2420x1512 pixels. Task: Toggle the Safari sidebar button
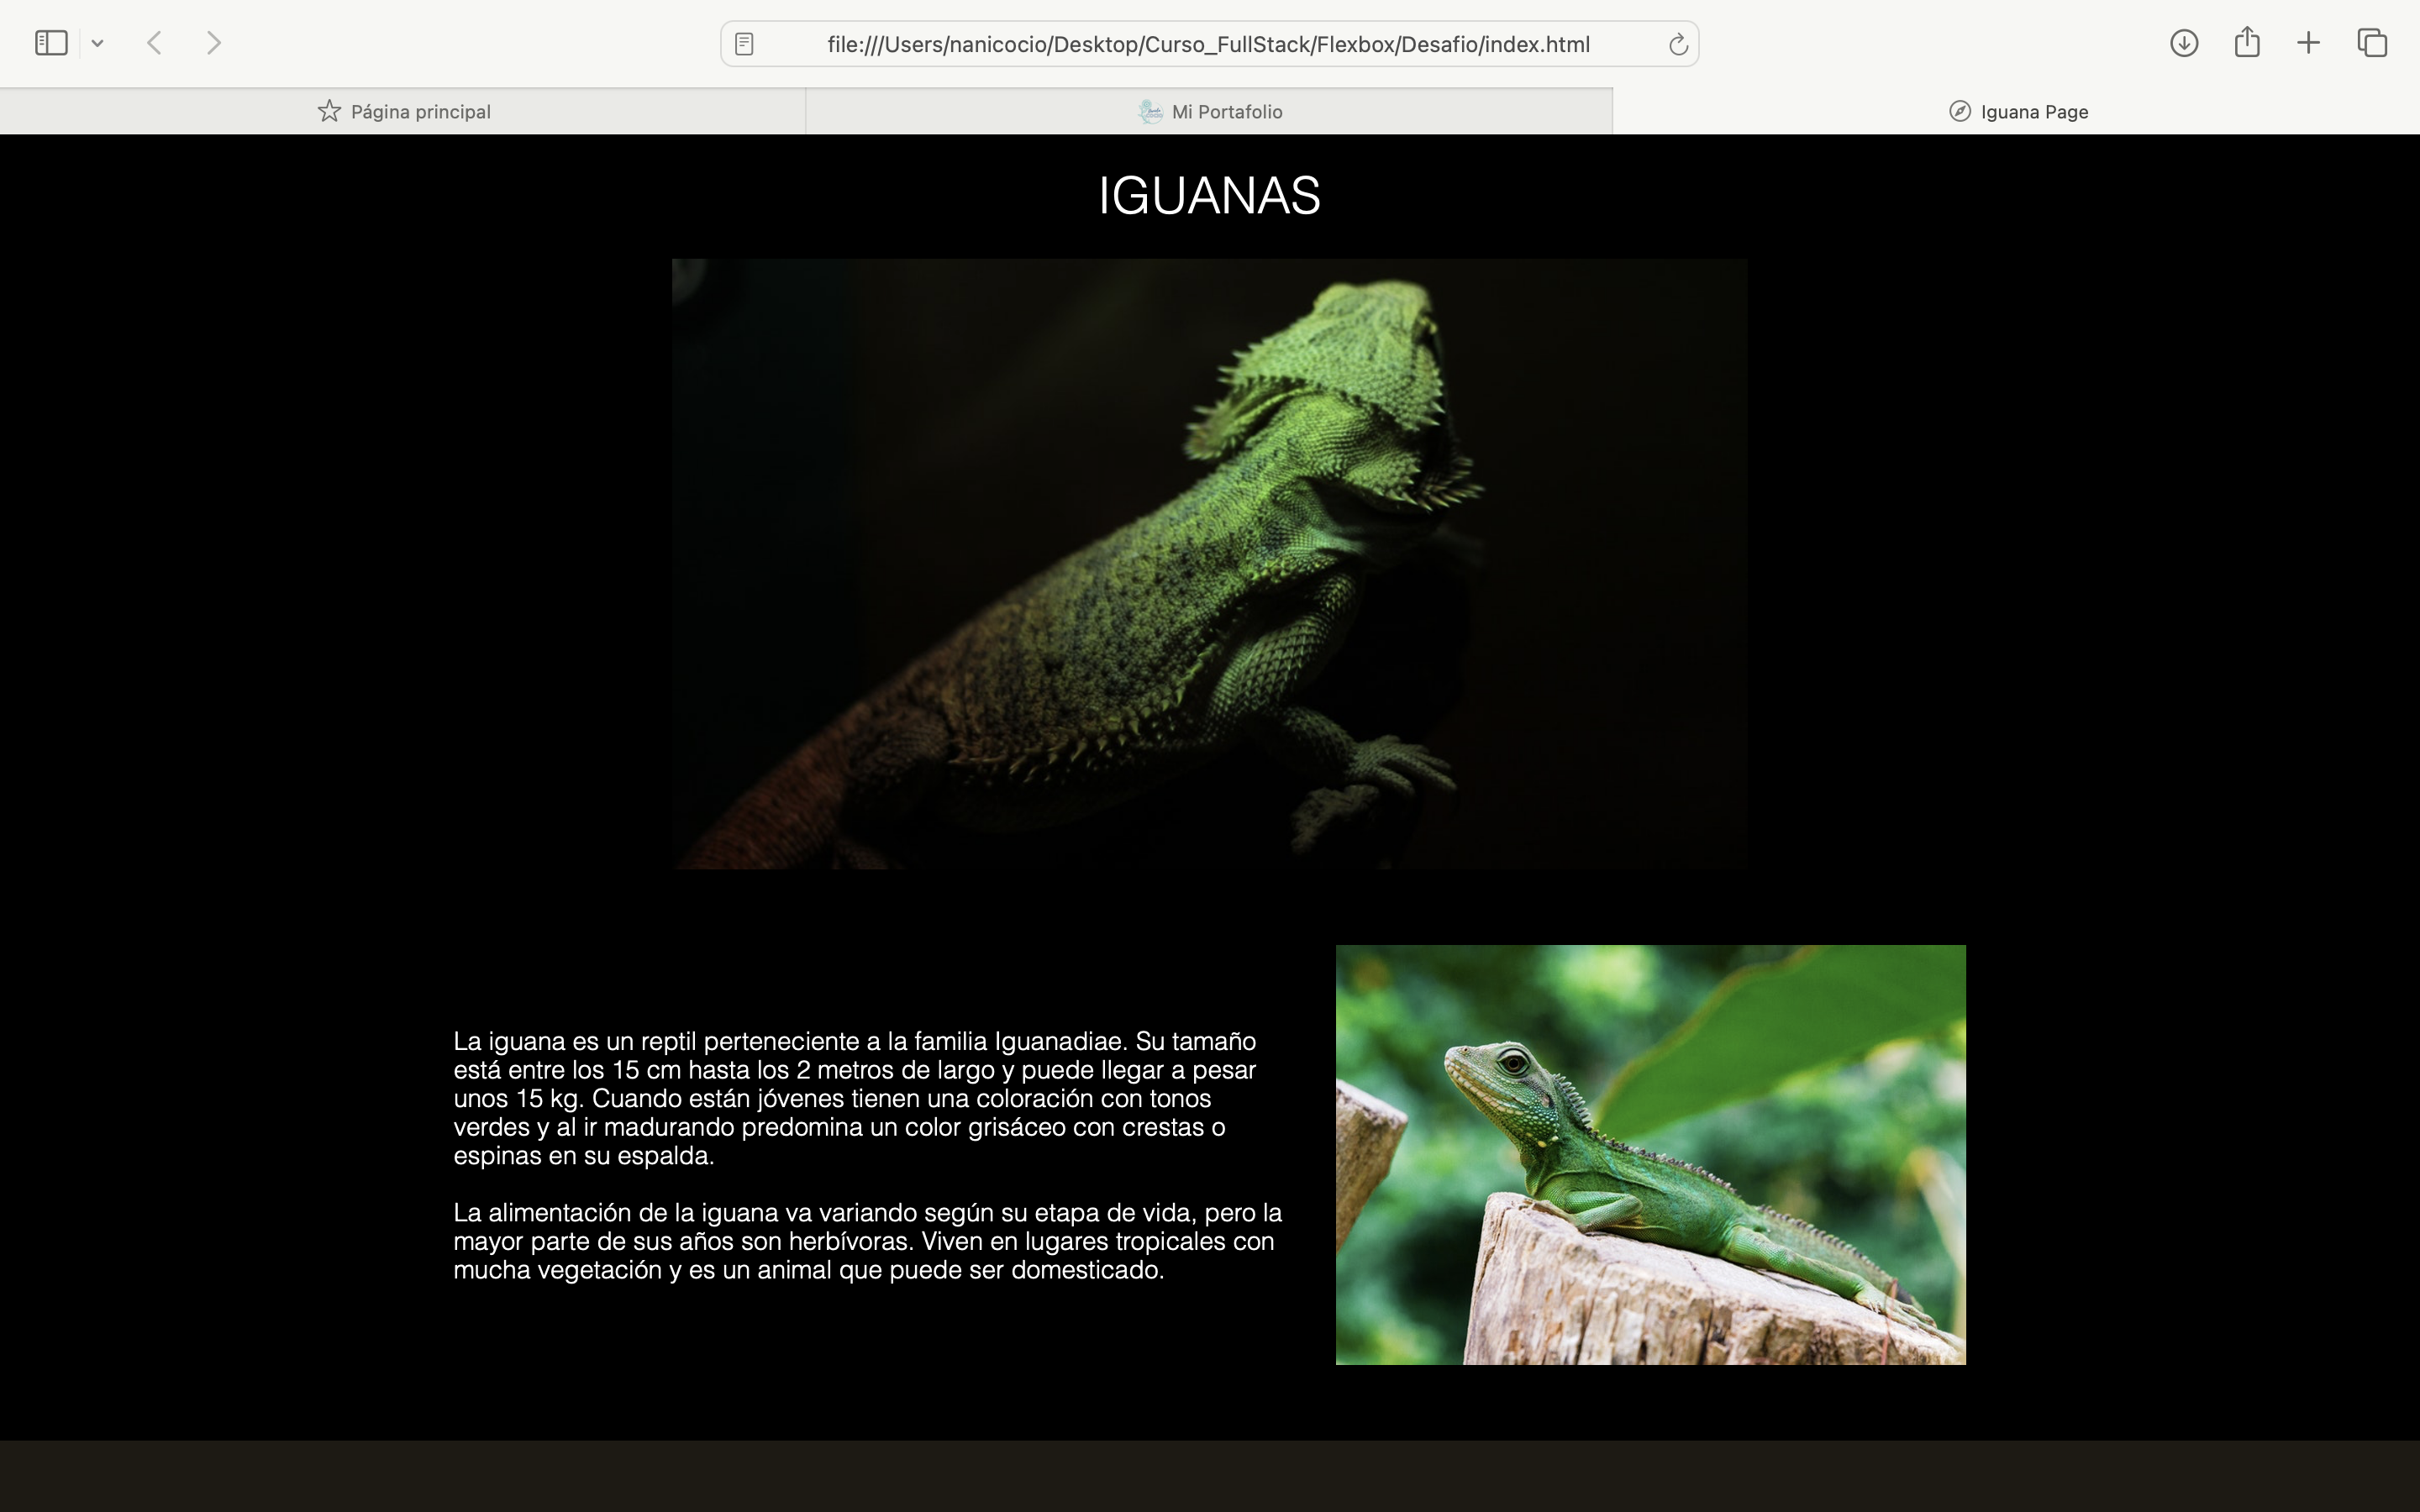click(x=51, y=43)
